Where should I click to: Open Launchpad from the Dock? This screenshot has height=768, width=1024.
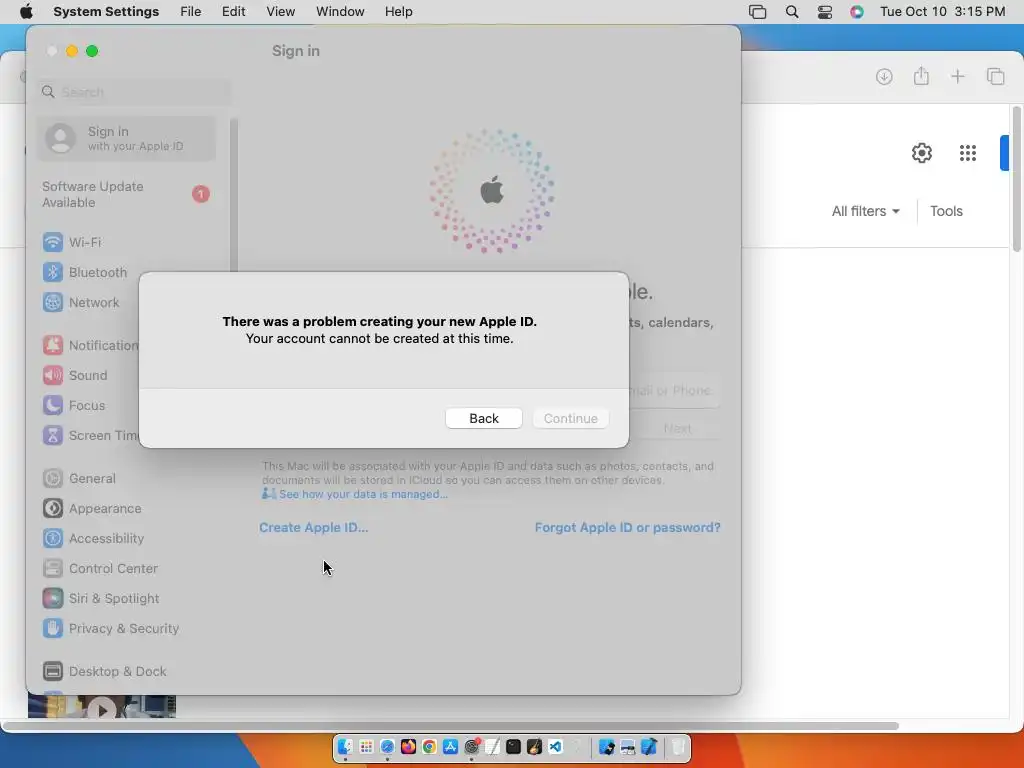[x=366, y=746]
